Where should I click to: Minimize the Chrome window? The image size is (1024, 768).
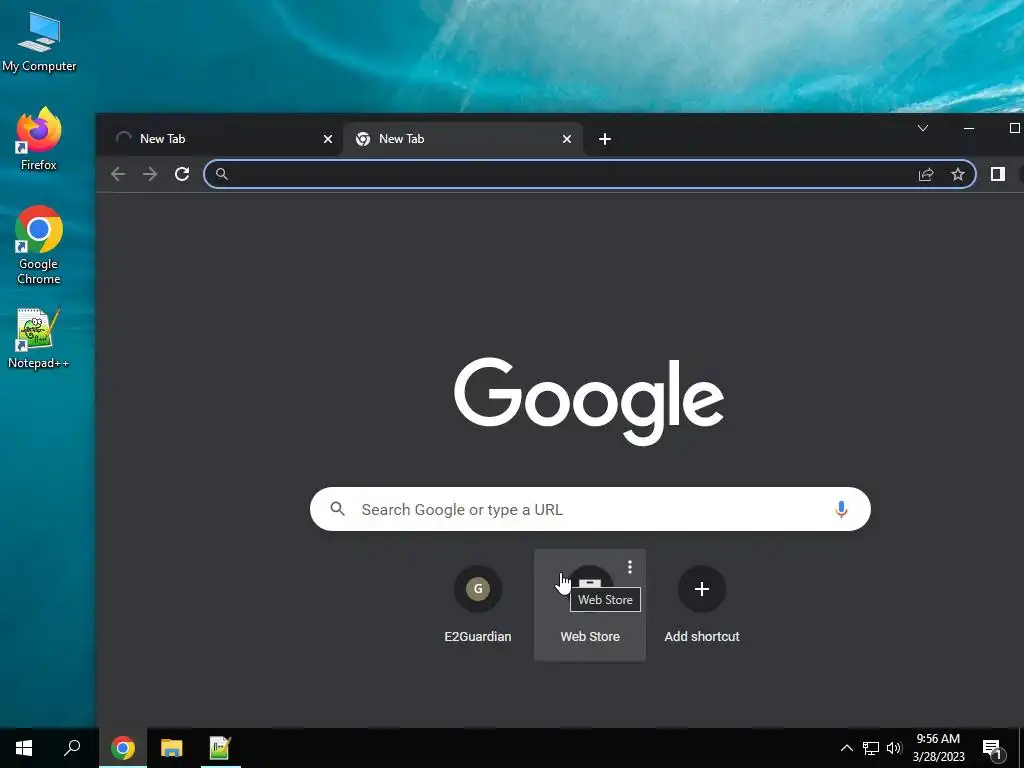[969, 128]
